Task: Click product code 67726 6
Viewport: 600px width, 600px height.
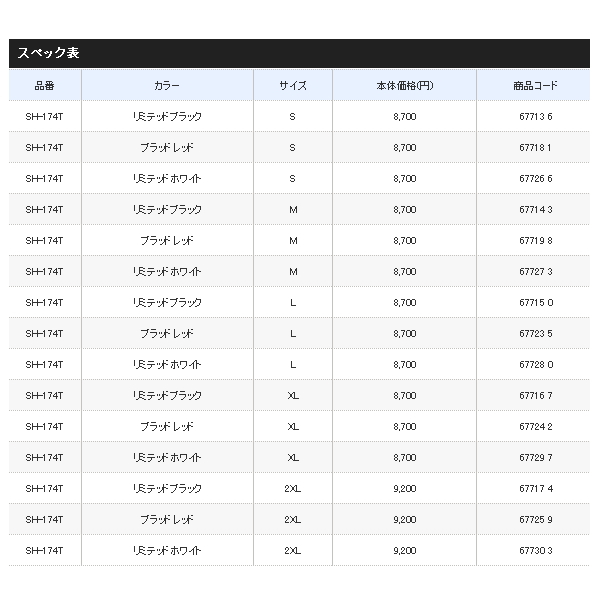Action: click(x=536, y=179)
